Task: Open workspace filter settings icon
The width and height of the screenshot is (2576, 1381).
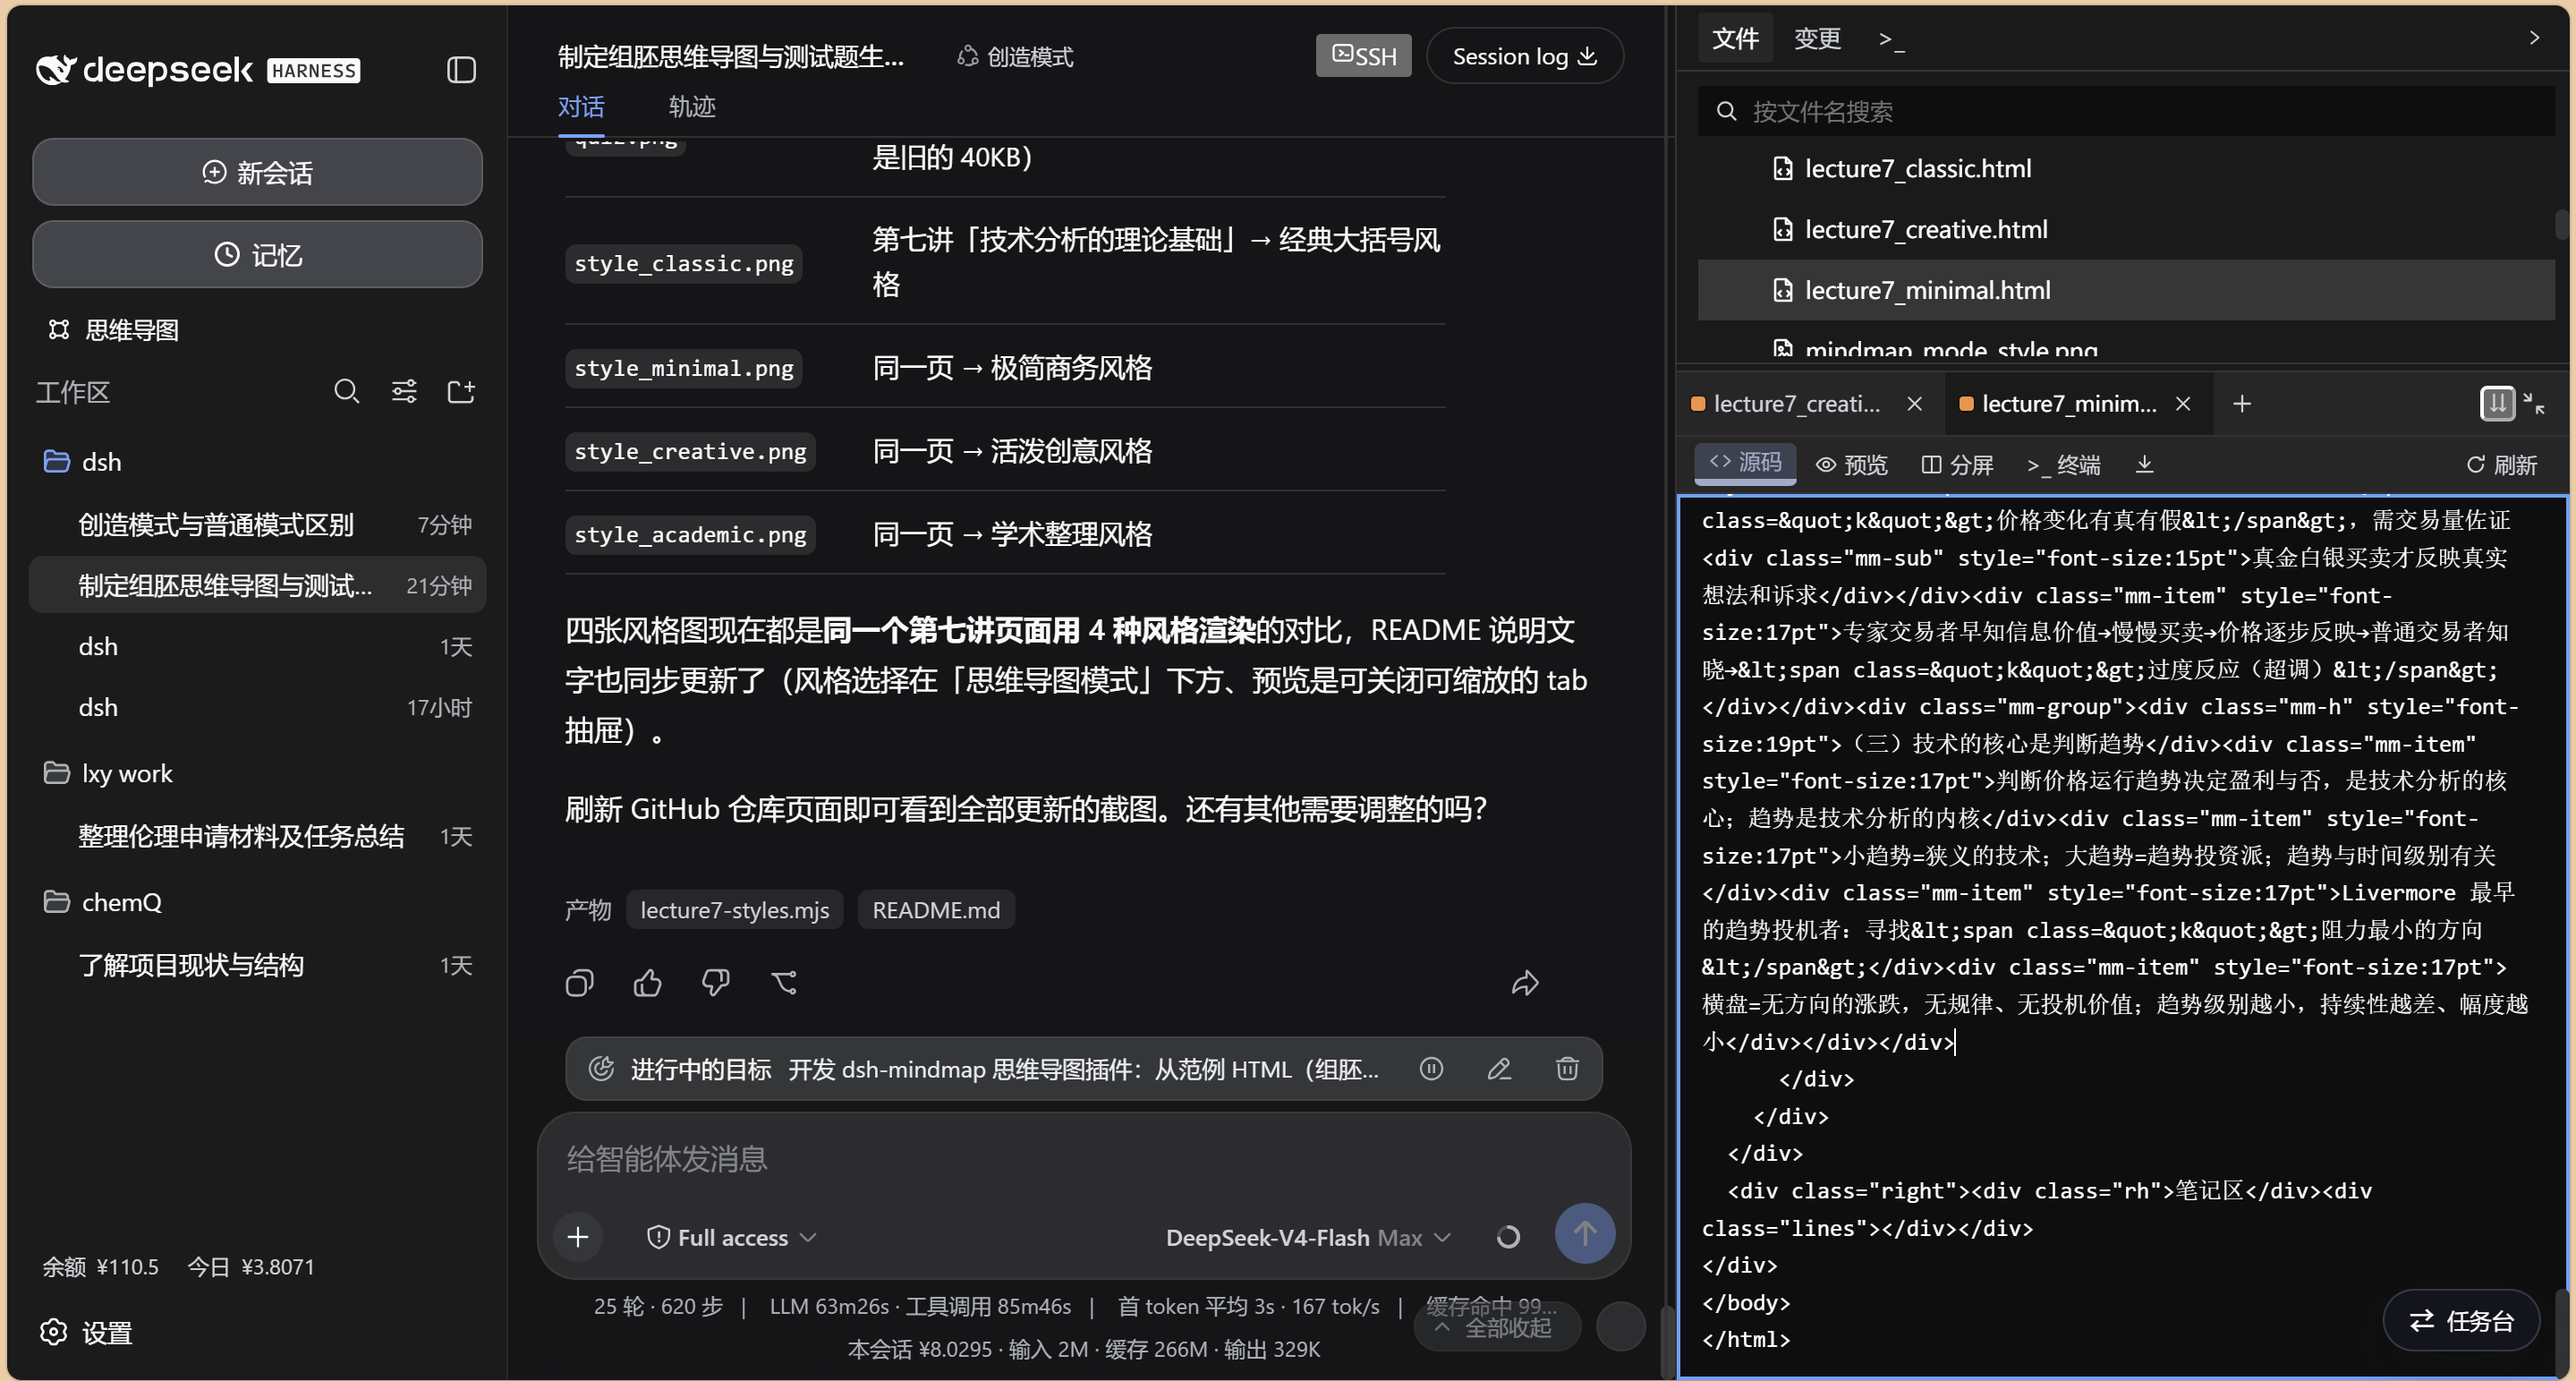Action: point(404,391)
